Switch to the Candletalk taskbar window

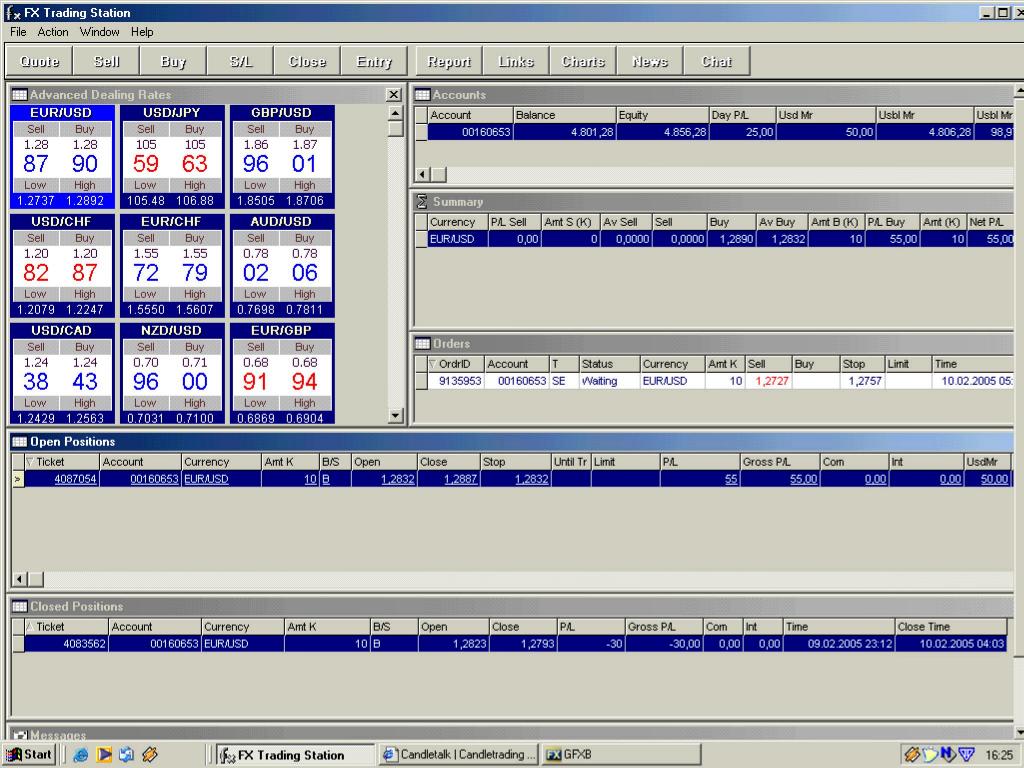click(459, 755)
